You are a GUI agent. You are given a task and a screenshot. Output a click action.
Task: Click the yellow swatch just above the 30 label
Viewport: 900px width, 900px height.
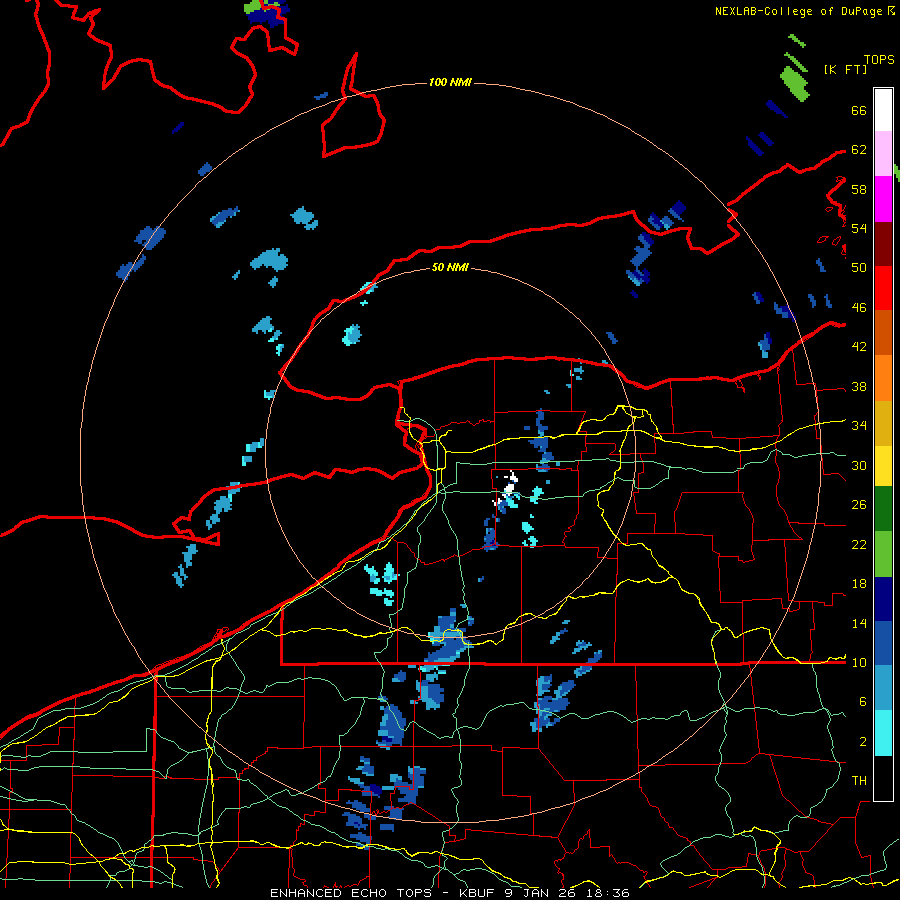883,466
